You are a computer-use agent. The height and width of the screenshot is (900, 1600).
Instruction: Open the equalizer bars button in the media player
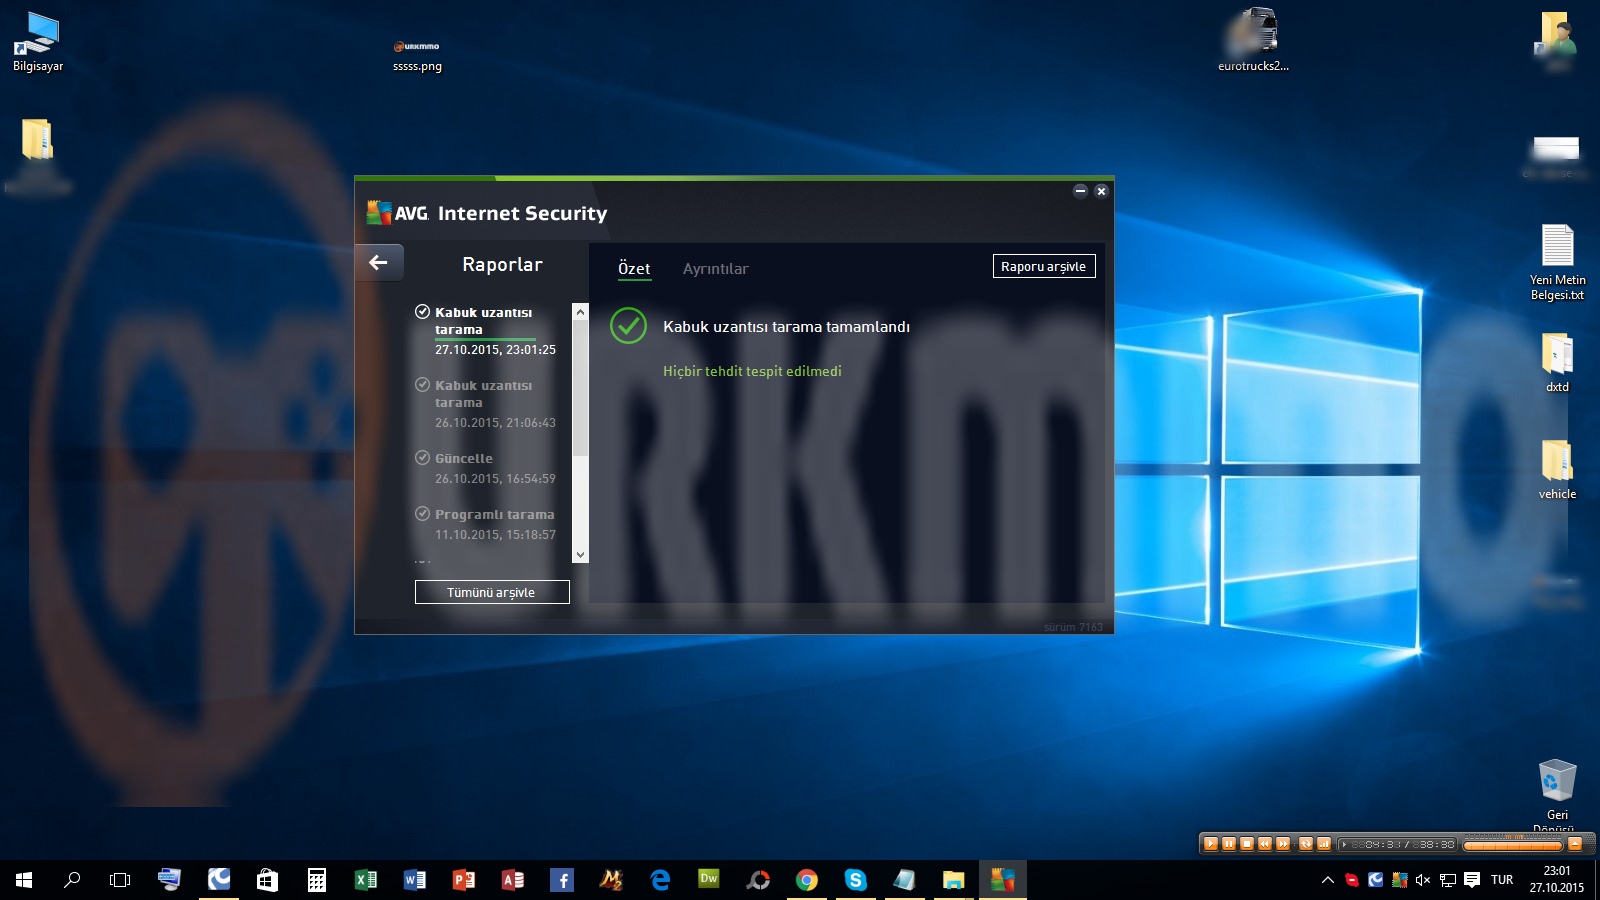(x=1324, y=844)
